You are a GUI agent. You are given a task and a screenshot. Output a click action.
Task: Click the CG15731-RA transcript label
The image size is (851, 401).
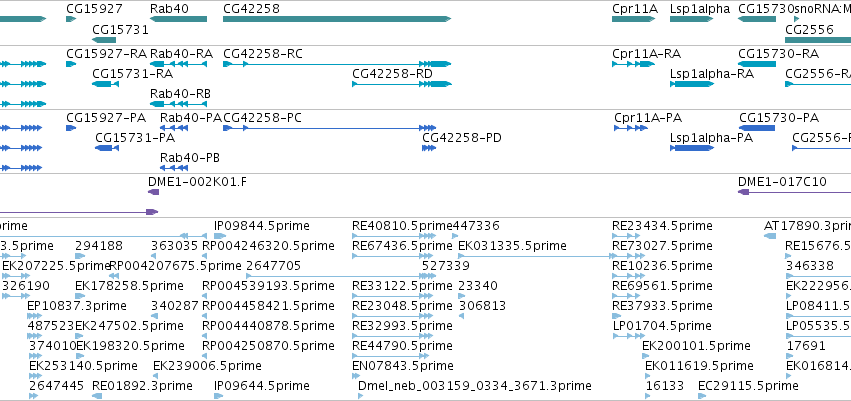coord(132,74)
